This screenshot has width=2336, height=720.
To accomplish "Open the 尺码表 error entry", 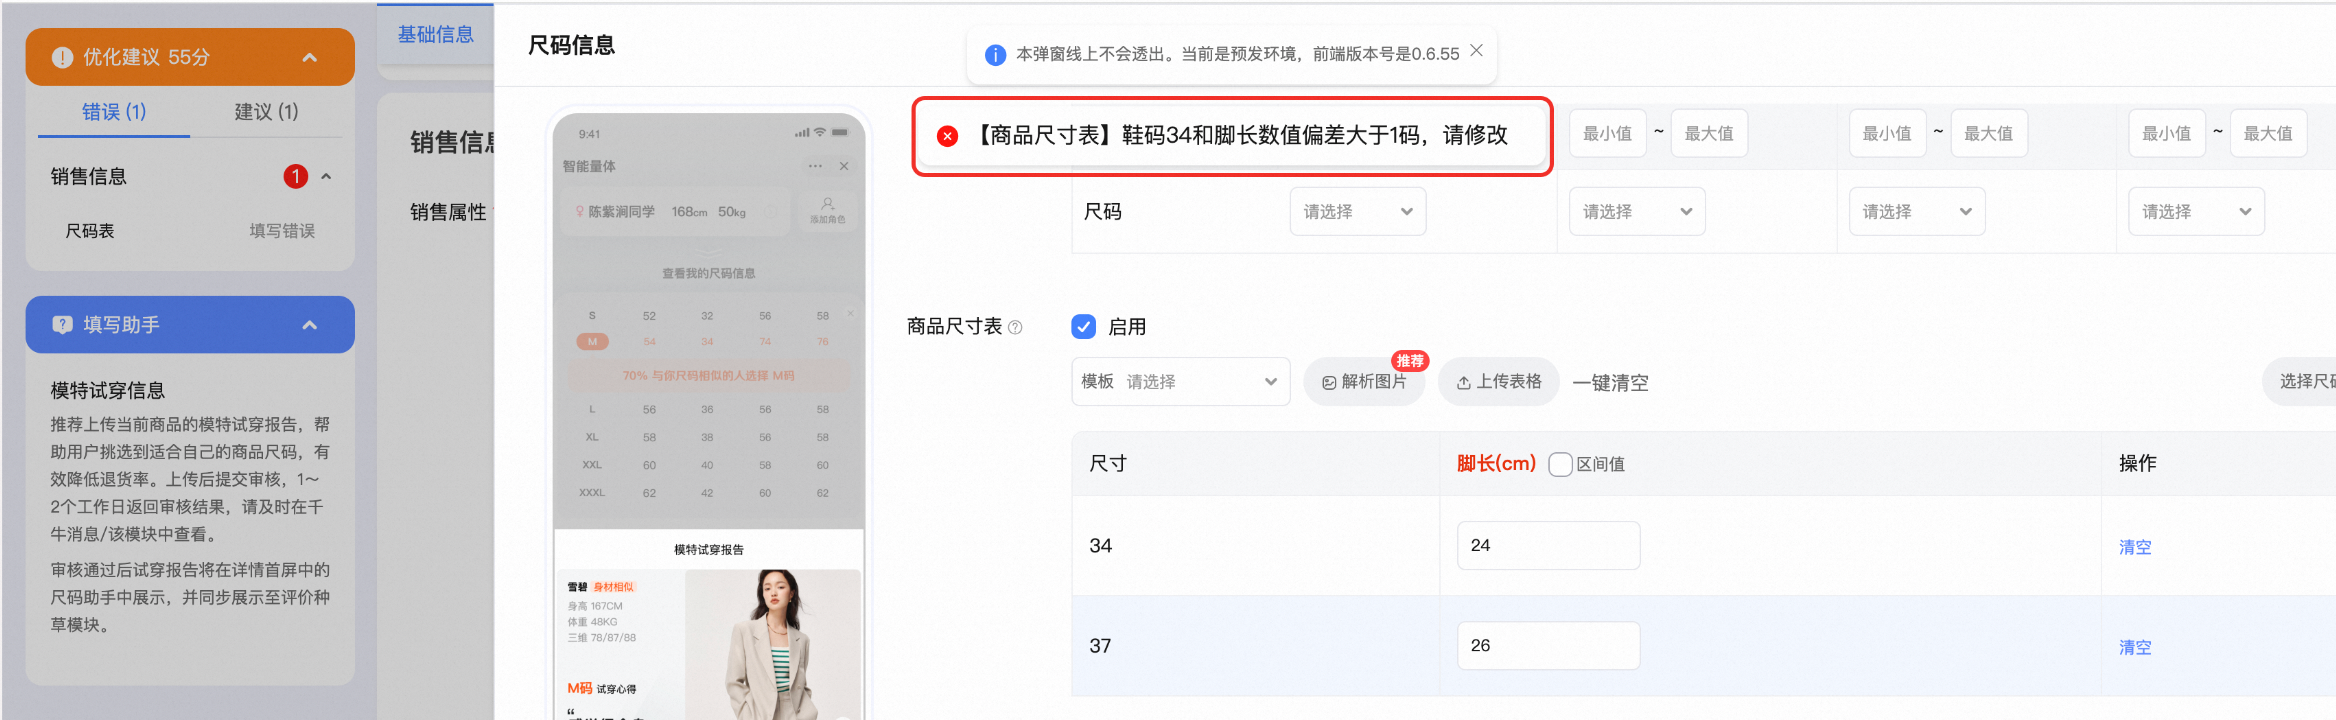I will 90,231.
